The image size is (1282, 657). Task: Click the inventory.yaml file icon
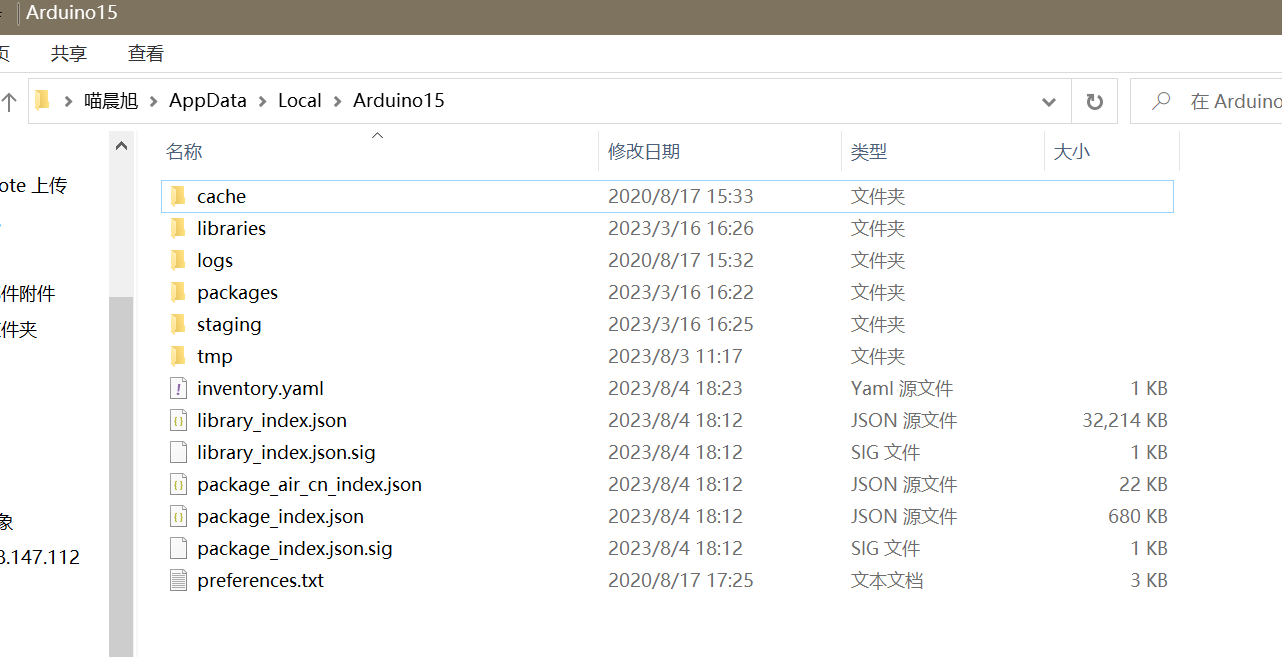177,388
